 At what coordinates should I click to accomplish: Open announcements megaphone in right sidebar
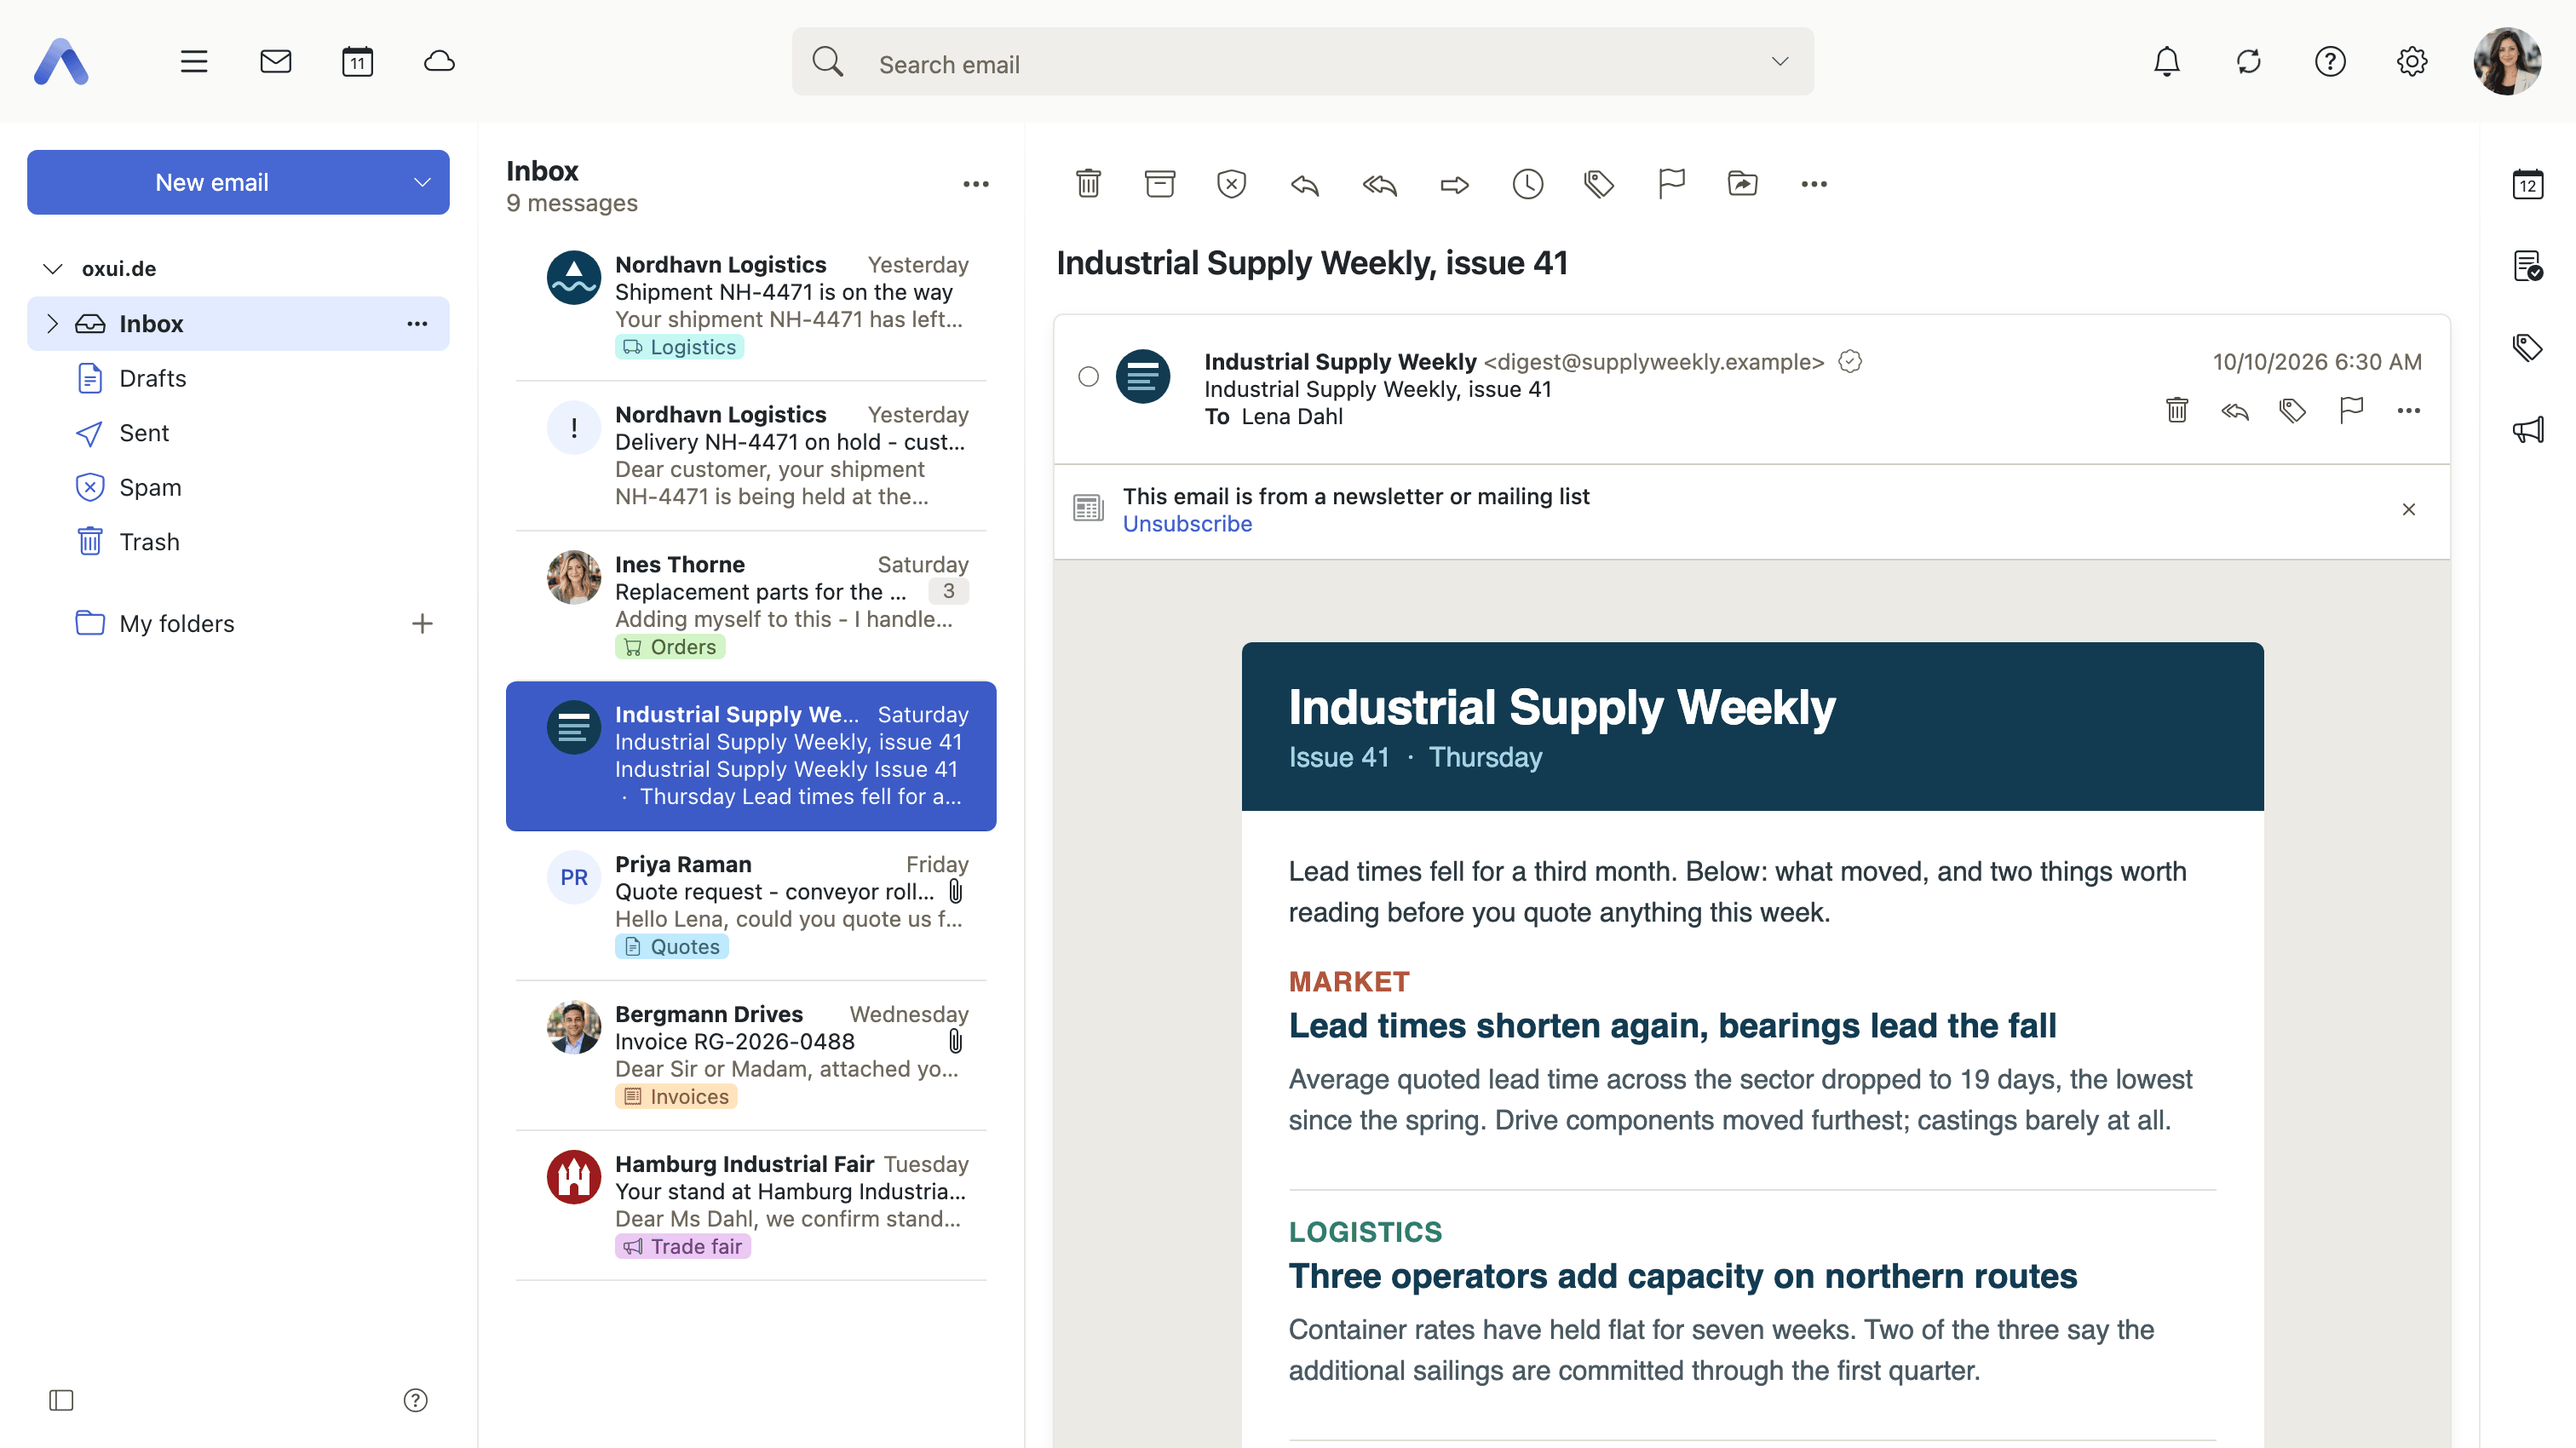coord(2527,430)
